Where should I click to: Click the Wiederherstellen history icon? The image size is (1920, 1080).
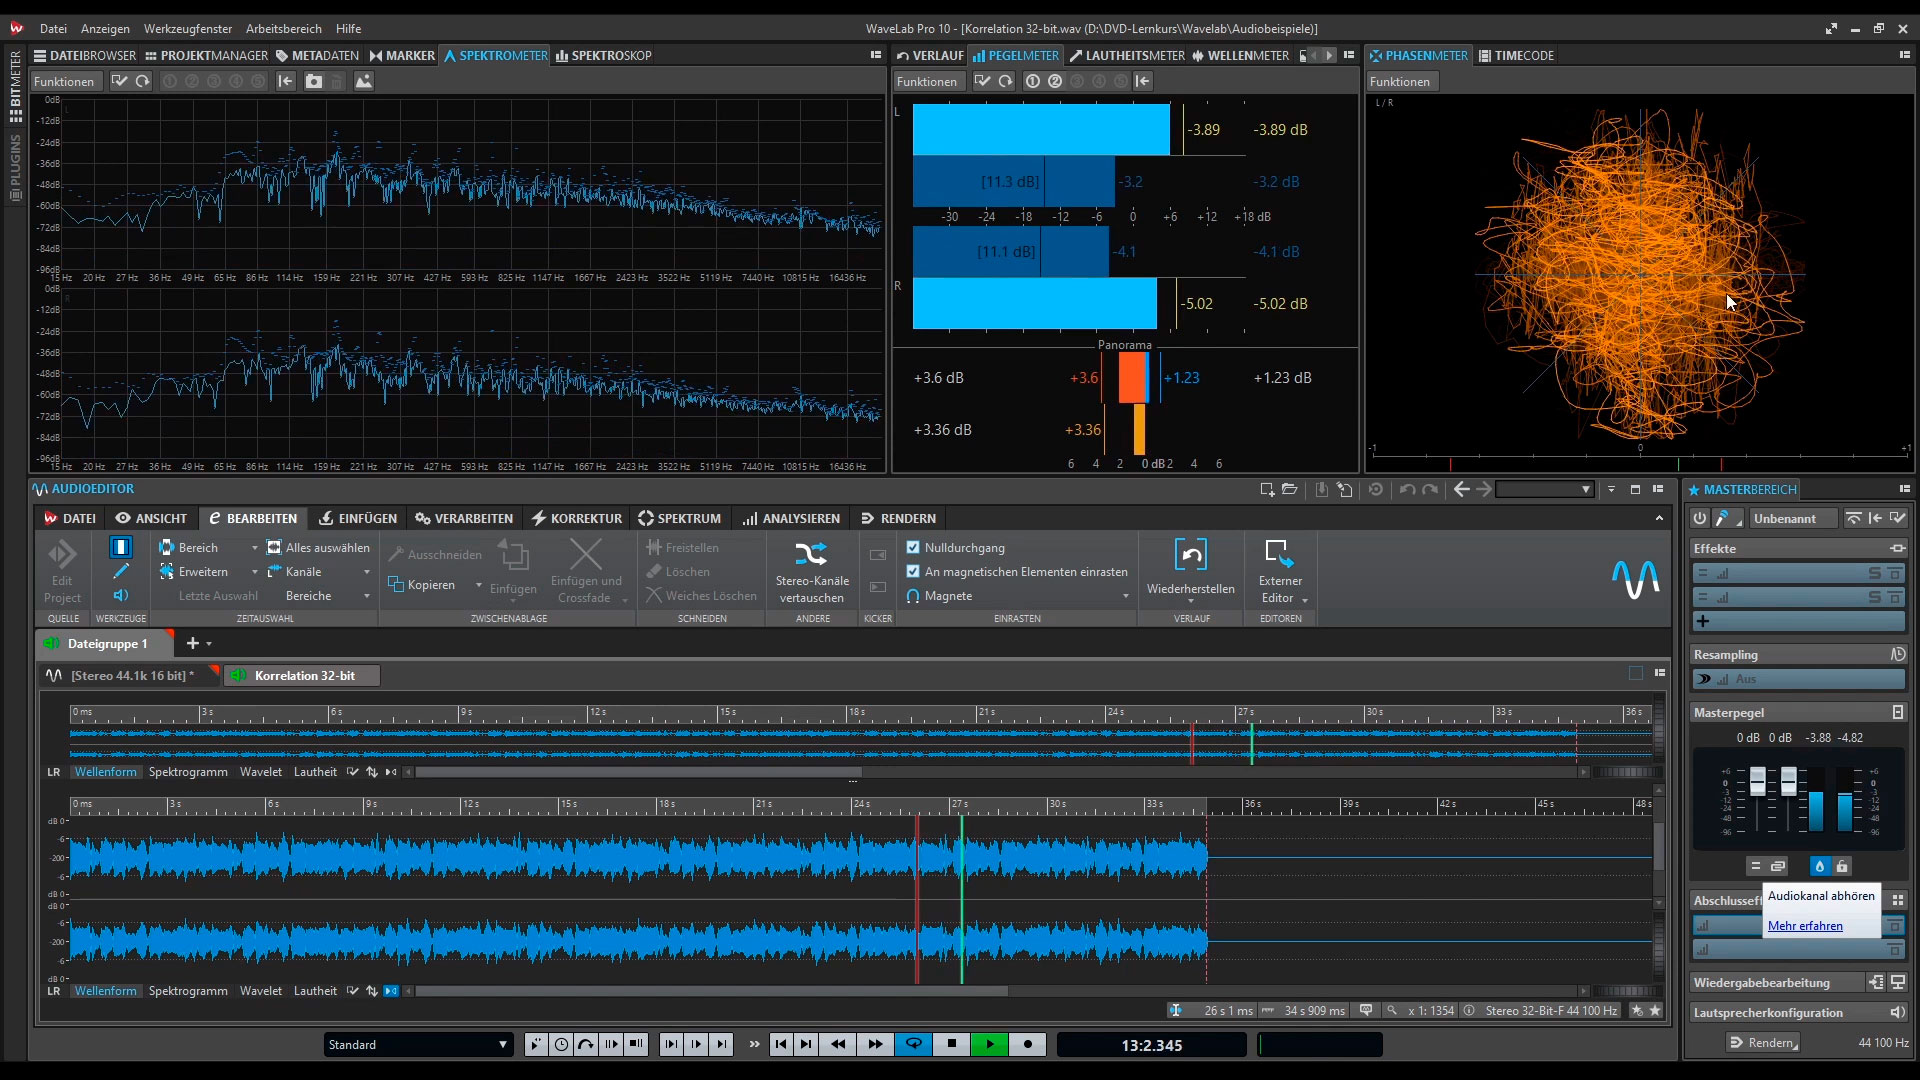click(x=1190, y=554)
